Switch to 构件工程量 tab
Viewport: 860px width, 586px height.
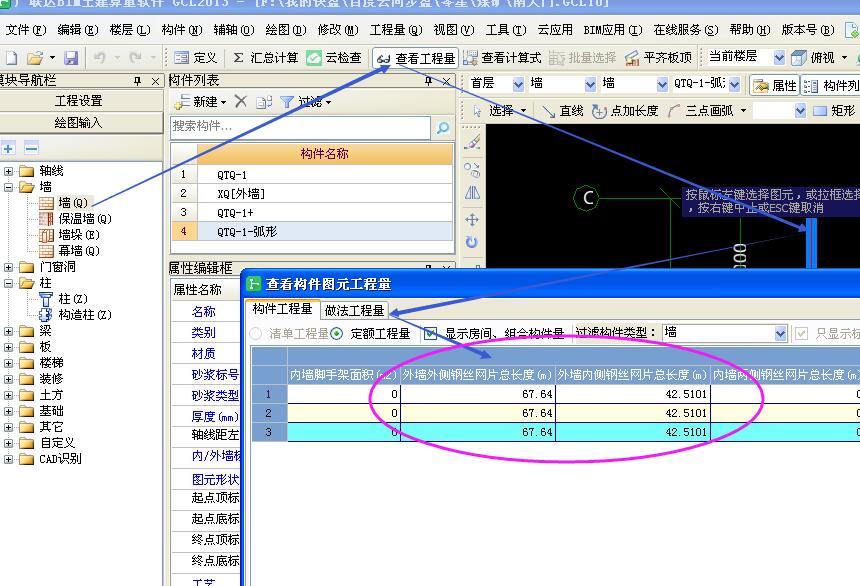[282, 309]
